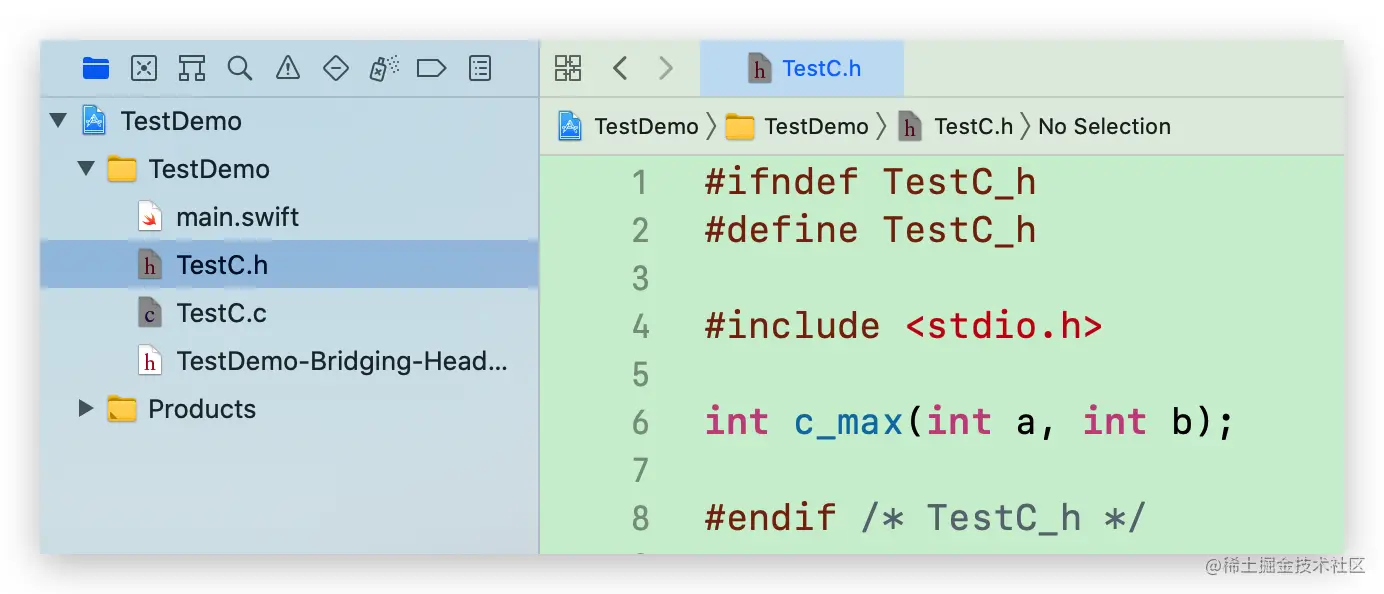Click the #include directive keyword
Image resolution: width=1384 pixels, height=594 pixels.
[x=792, y=327]
